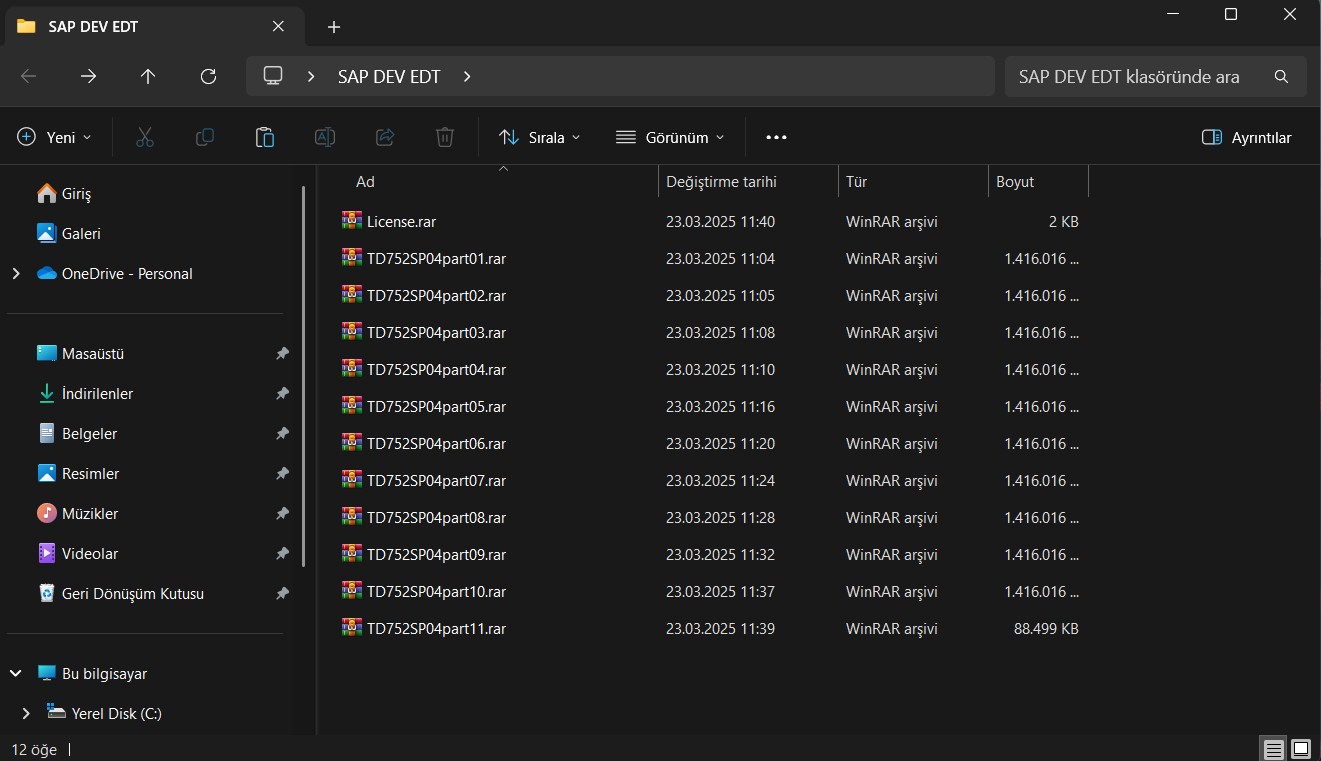Click the TD752SP04part06.rar archive icon
Screen dimensions: 1321x761
click(x=351, y=443)
